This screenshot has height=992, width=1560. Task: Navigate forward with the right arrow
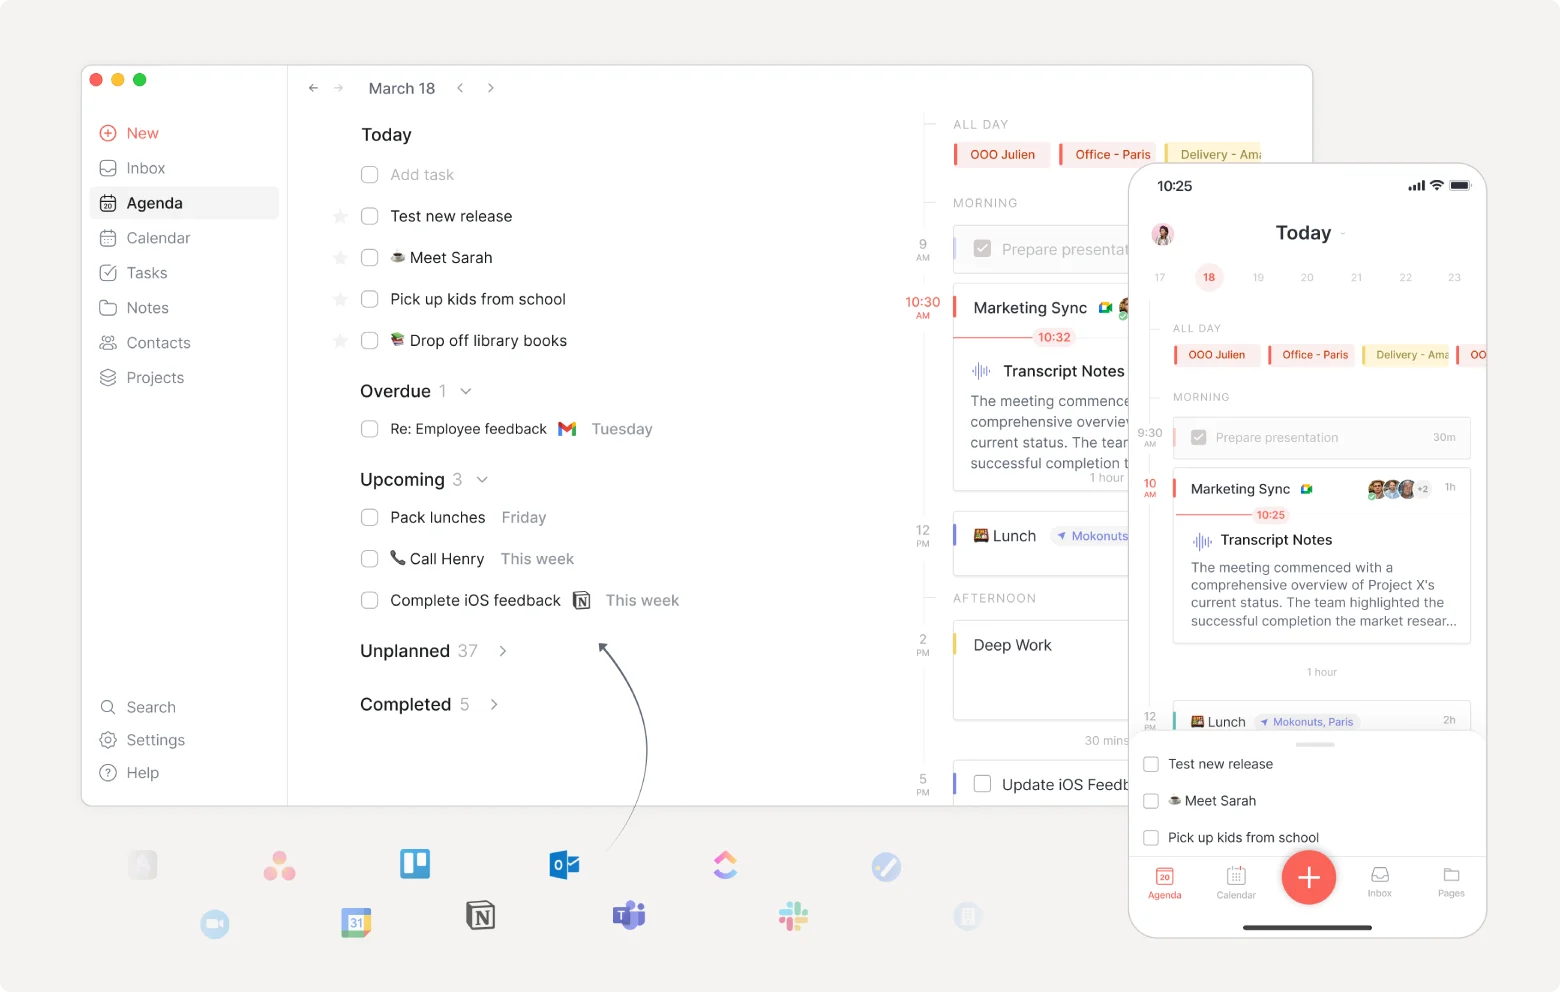(x=339, y=88)
